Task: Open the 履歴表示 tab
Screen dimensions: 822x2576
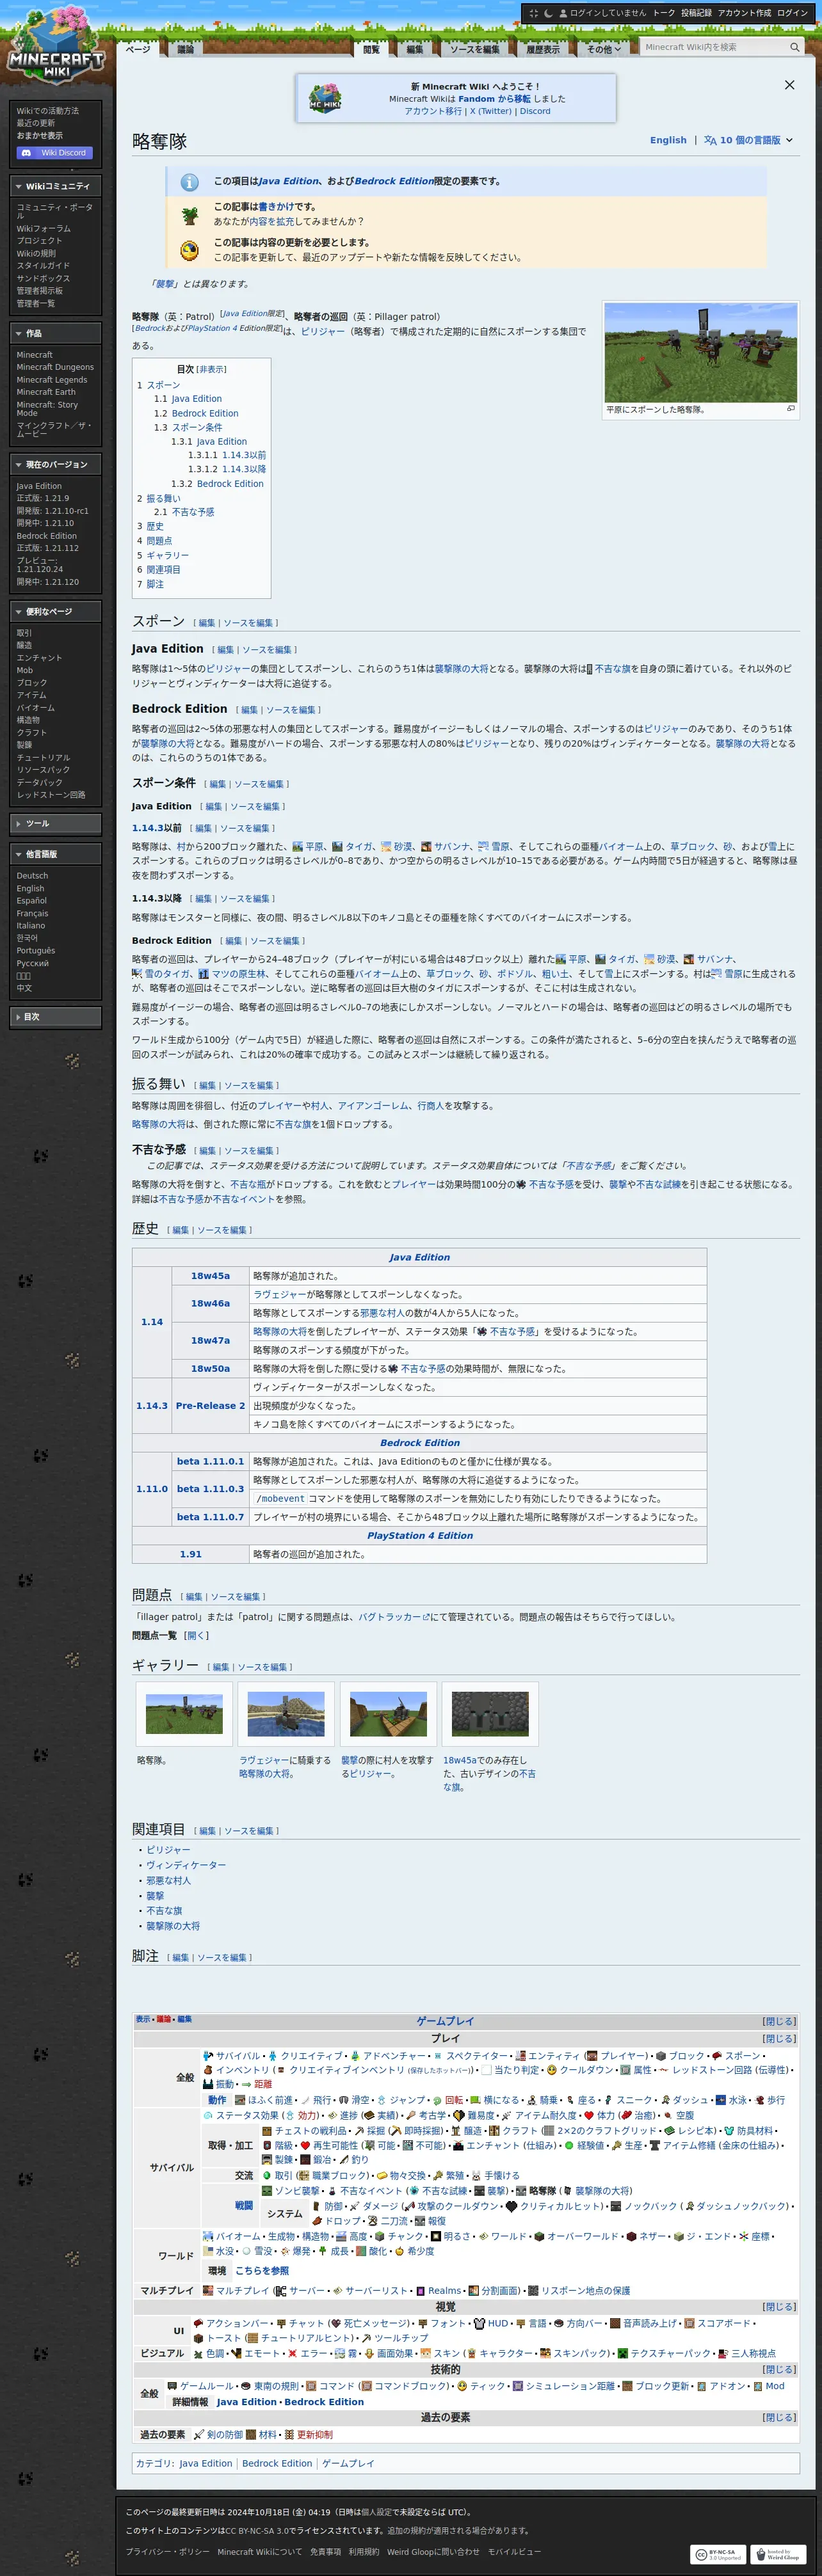Action: pos(543,49)
